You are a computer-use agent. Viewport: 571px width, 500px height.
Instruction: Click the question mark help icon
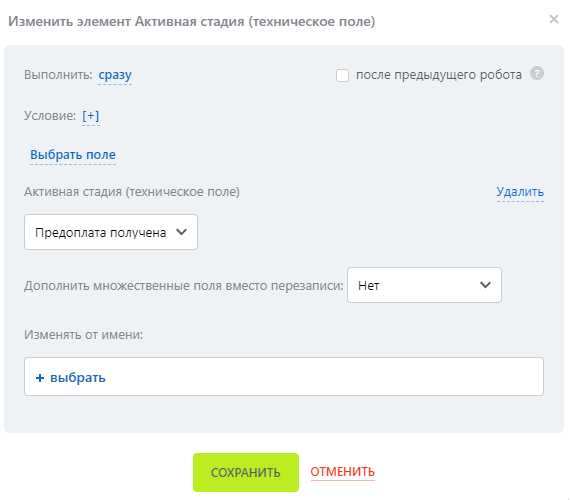tap(537, 73)
